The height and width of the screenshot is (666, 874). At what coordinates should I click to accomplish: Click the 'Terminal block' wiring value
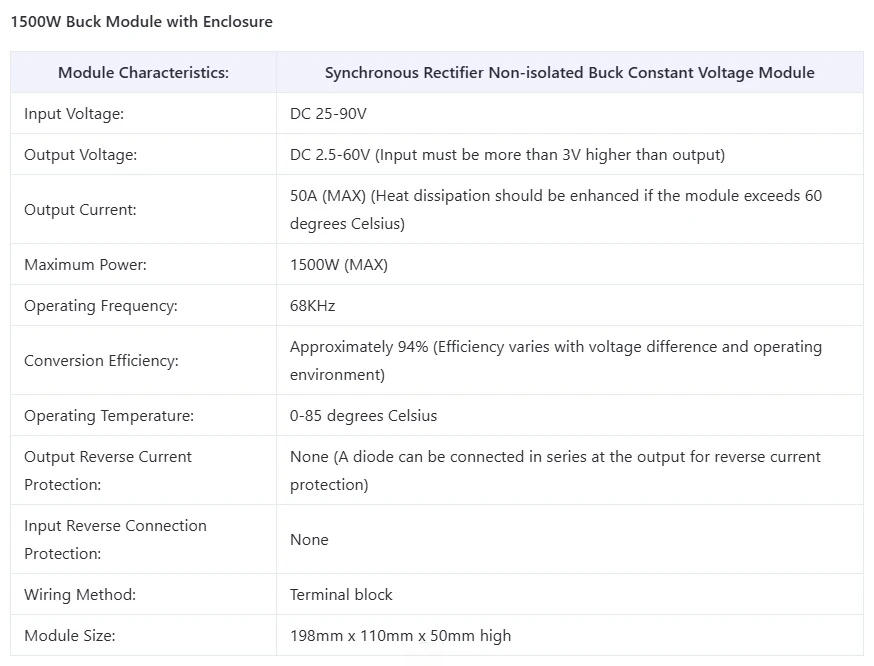pos(341,594)
